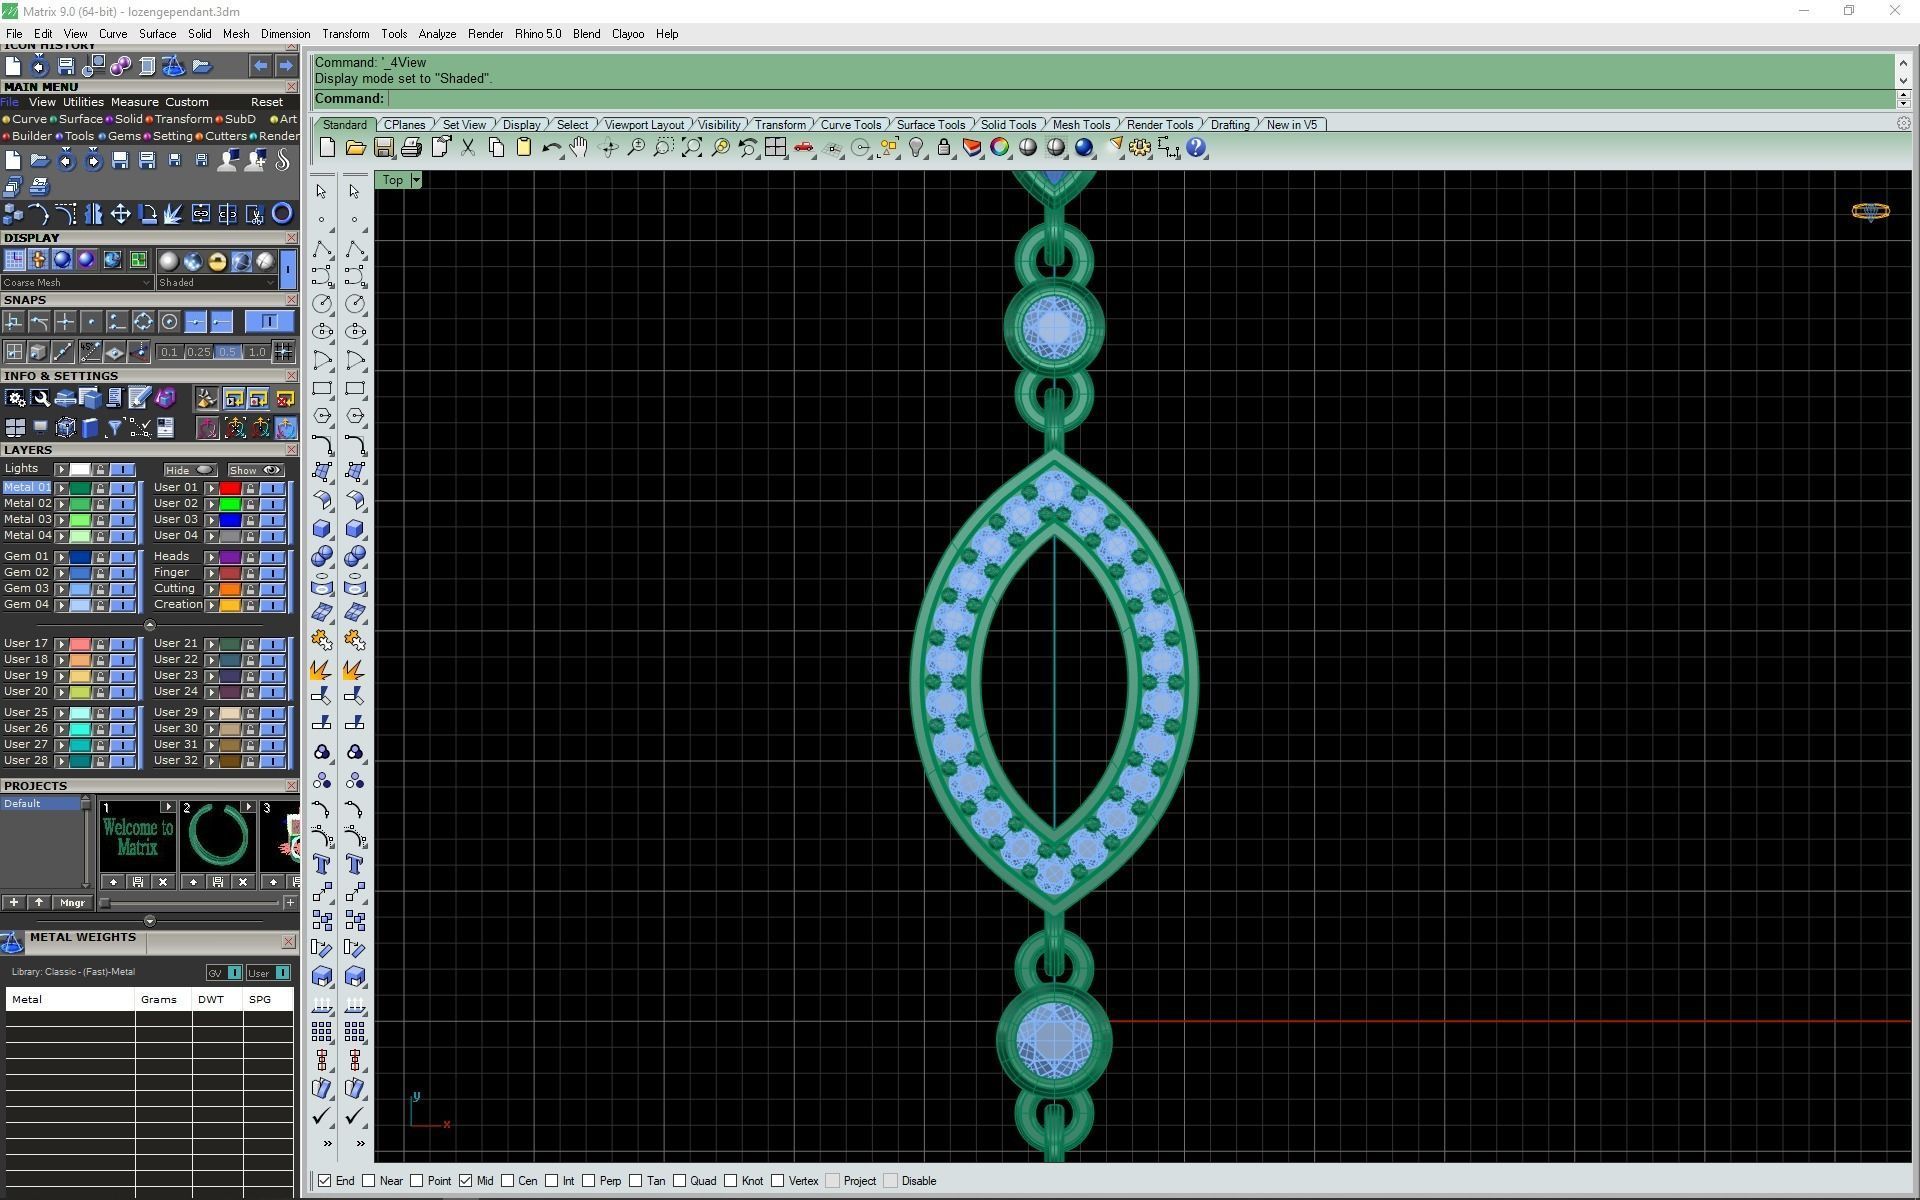Switch to the CPlanes toolbar tab
Image resolution: width=1920 pixels, height=1200 pixels.
(x=405, y=125)
